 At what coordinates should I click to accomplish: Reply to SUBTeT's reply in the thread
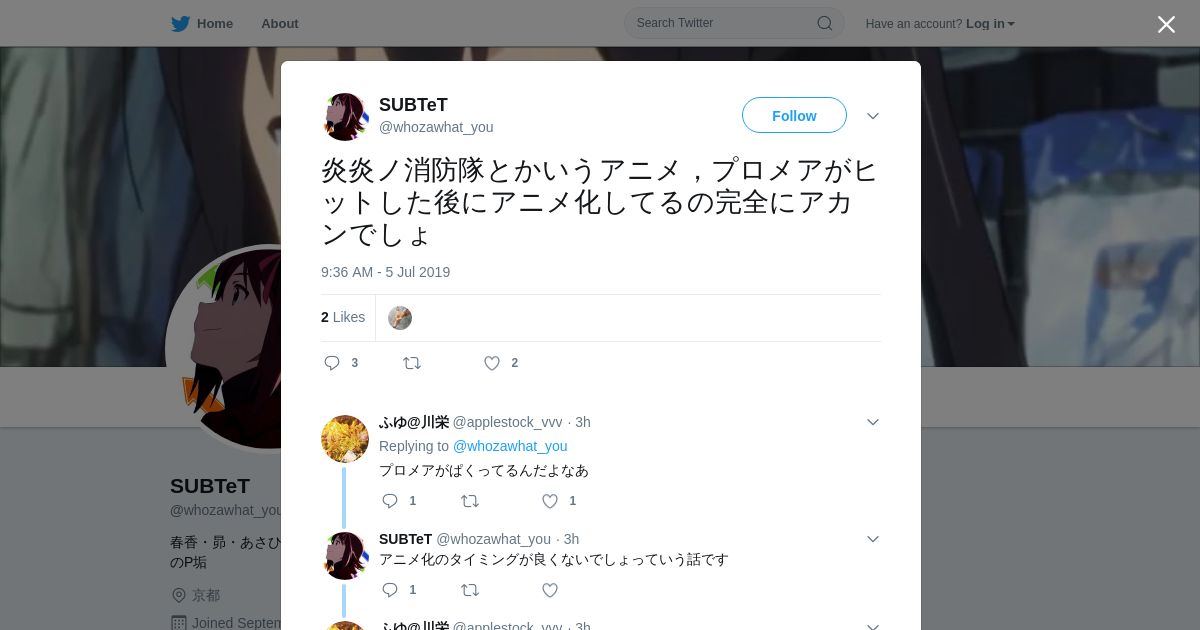(x=390, y=590)
